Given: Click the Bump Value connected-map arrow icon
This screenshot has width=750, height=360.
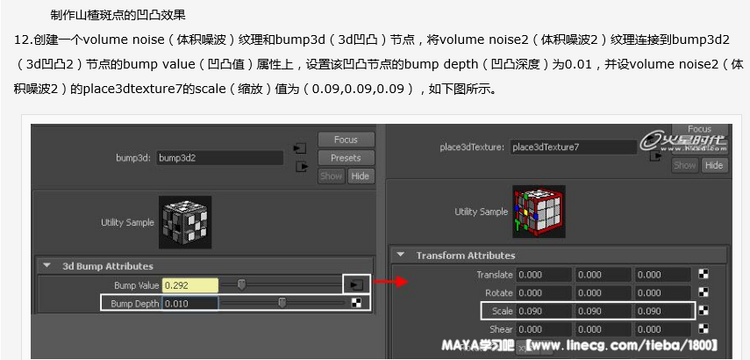Looking at the screenshot, I should click(x=356, y=285).
